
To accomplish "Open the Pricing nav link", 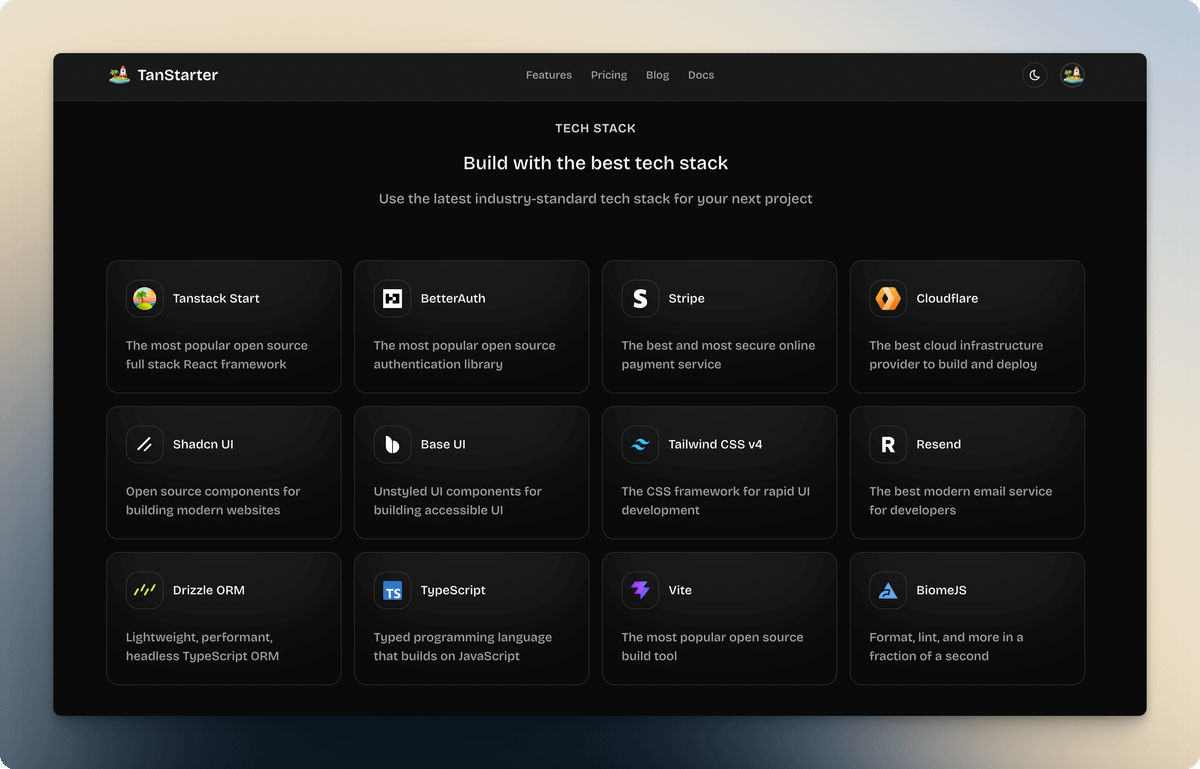I will pos(609,75).
